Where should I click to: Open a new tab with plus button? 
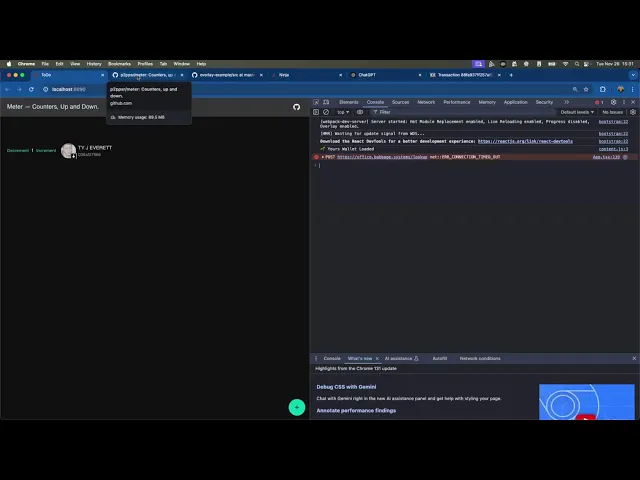point(511,75)
